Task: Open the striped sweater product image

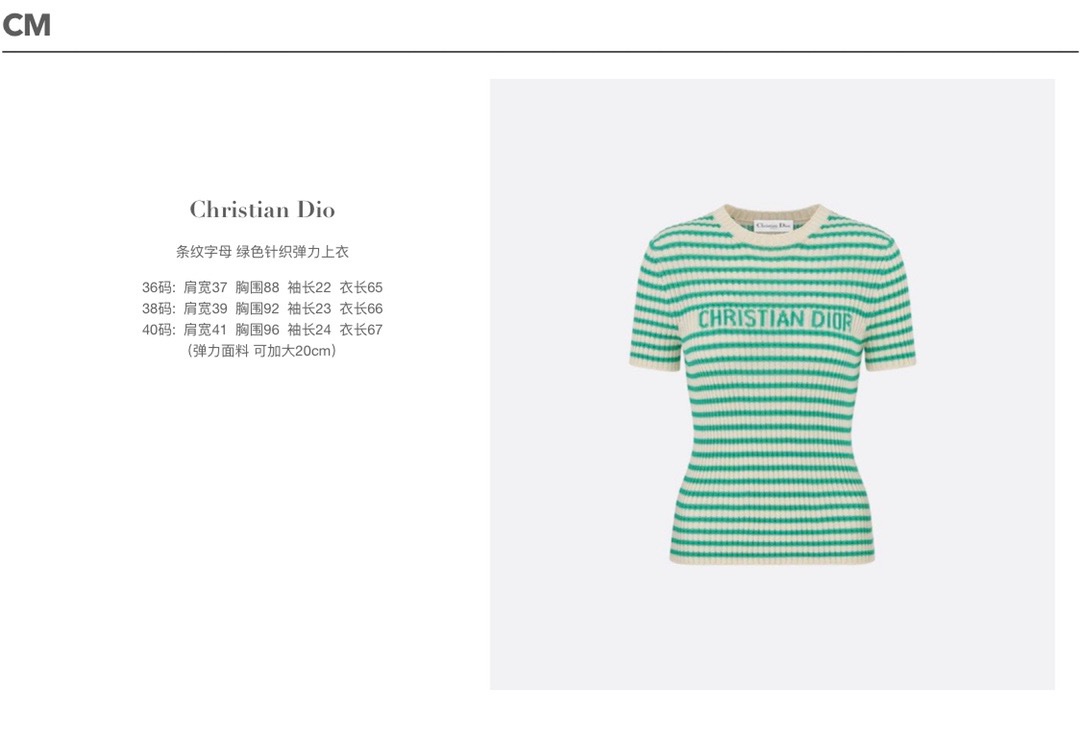Action: [772, 384]
